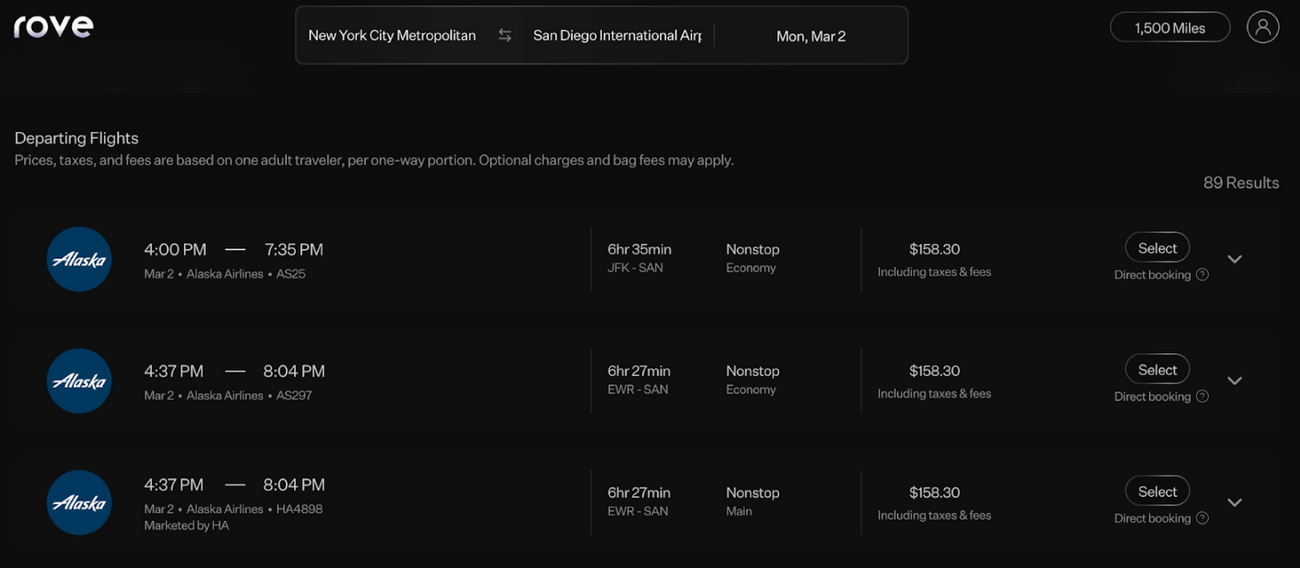This screenshot has width=1300, height=568.
Task: Select flight AS297 from EWR
Action: pos(1157,370)
